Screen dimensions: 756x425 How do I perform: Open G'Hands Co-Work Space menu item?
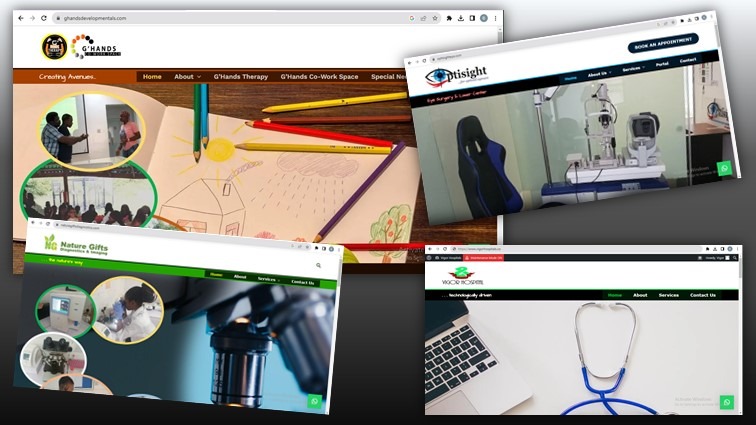[319, 77]
